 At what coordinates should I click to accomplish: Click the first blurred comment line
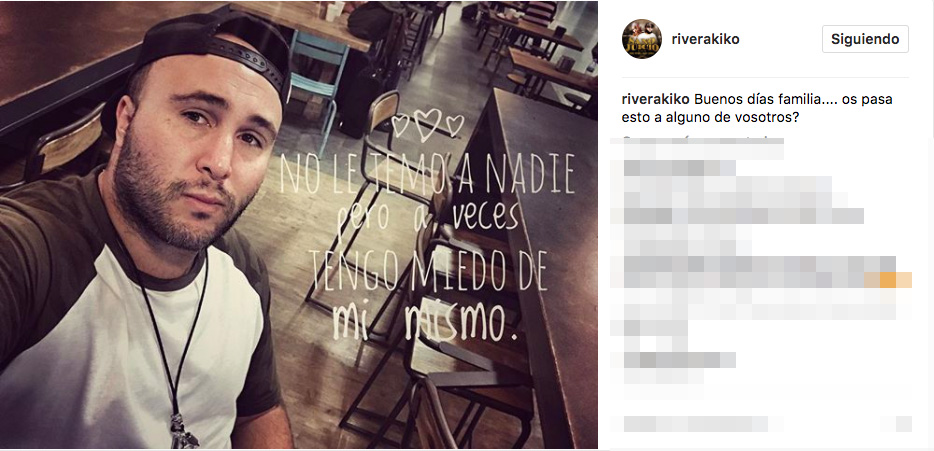(703, 152)
